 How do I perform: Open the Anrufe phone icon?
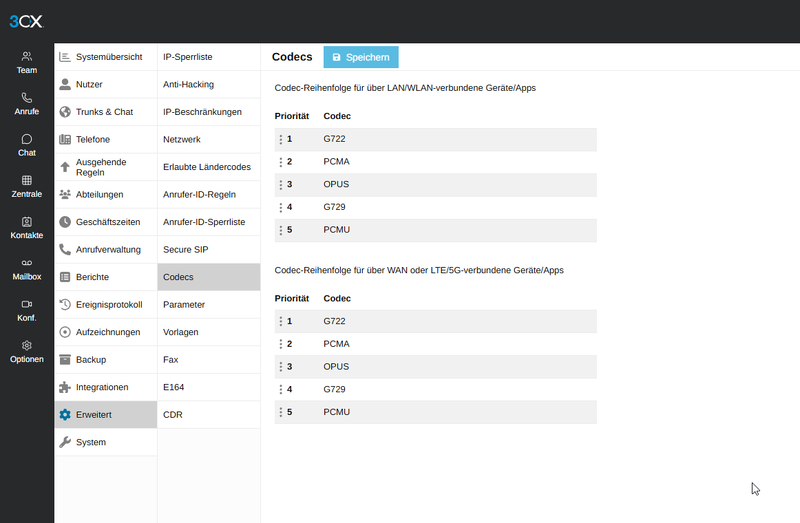click(x=27, y=97)
